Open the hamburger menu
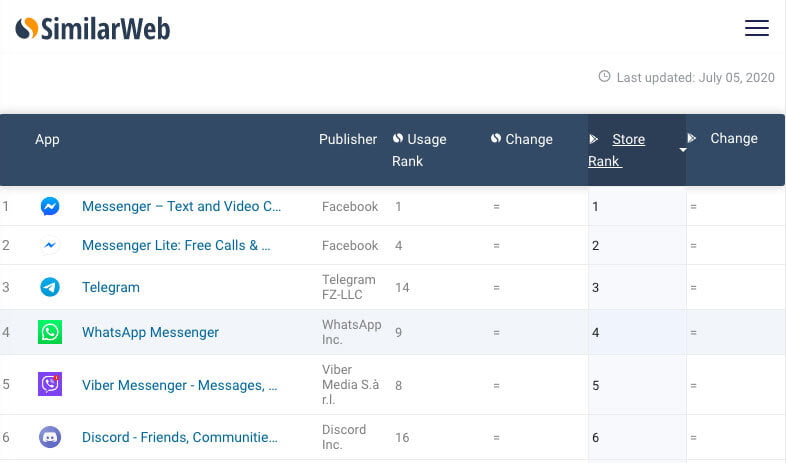The height and width of the screenshot is (463, 786). pyautogui.click(x=756, y=28)
